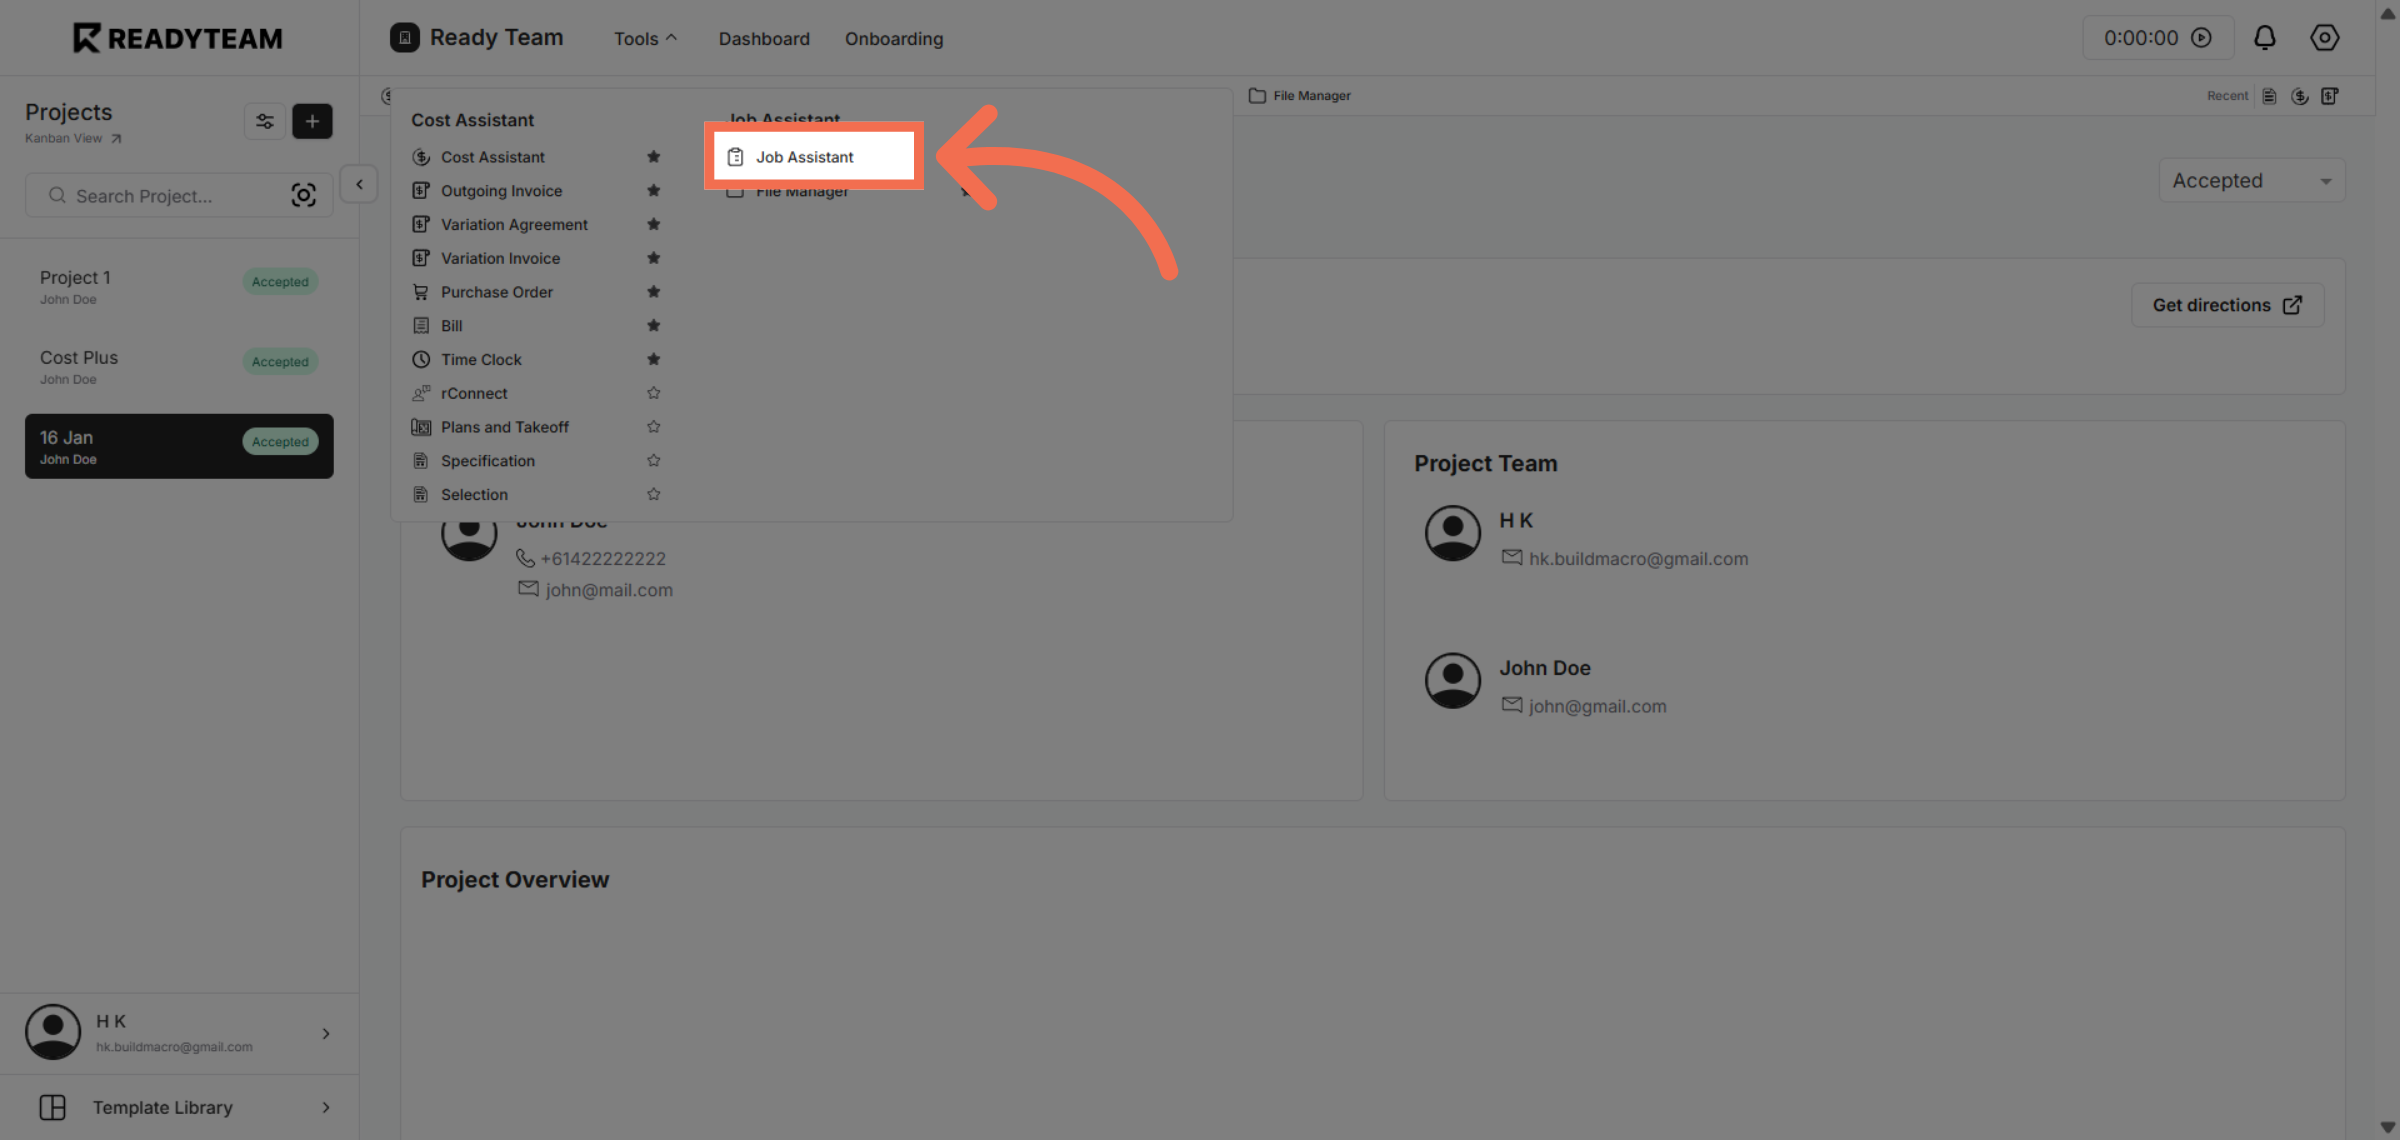
Task: Collapse the Tools menu chevron
Action: click(x=672, y=37)
